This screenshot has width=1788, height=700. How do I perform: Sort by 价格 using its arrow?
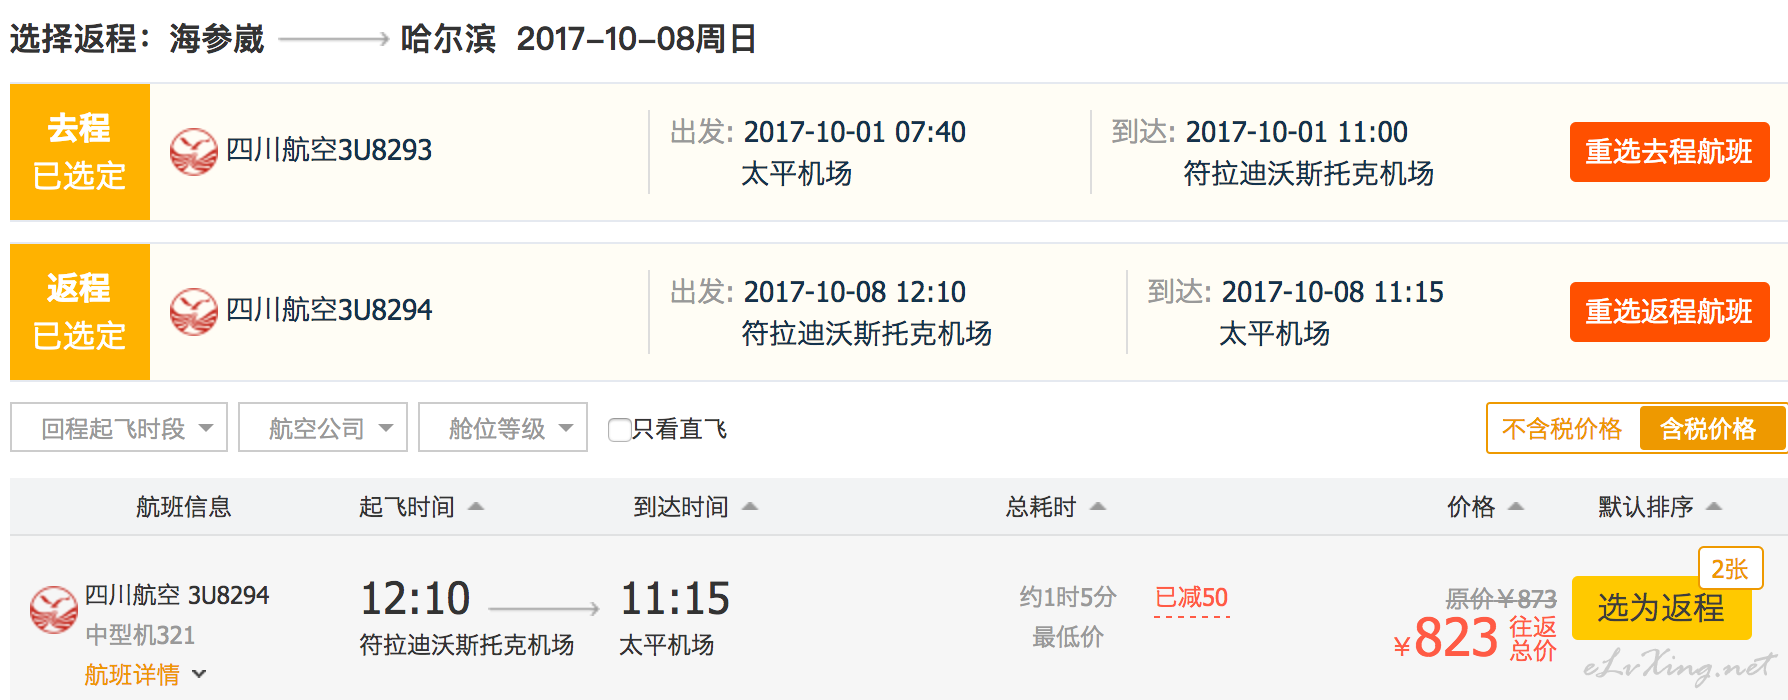coord(1516,507)
